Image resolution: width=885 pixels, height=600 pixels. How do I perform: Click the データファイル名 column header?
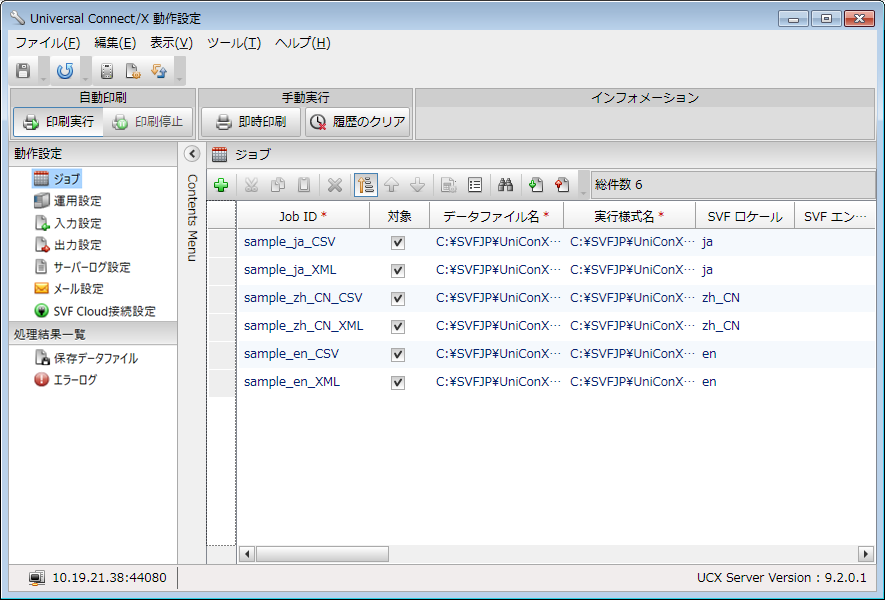(x=496, y=216)
